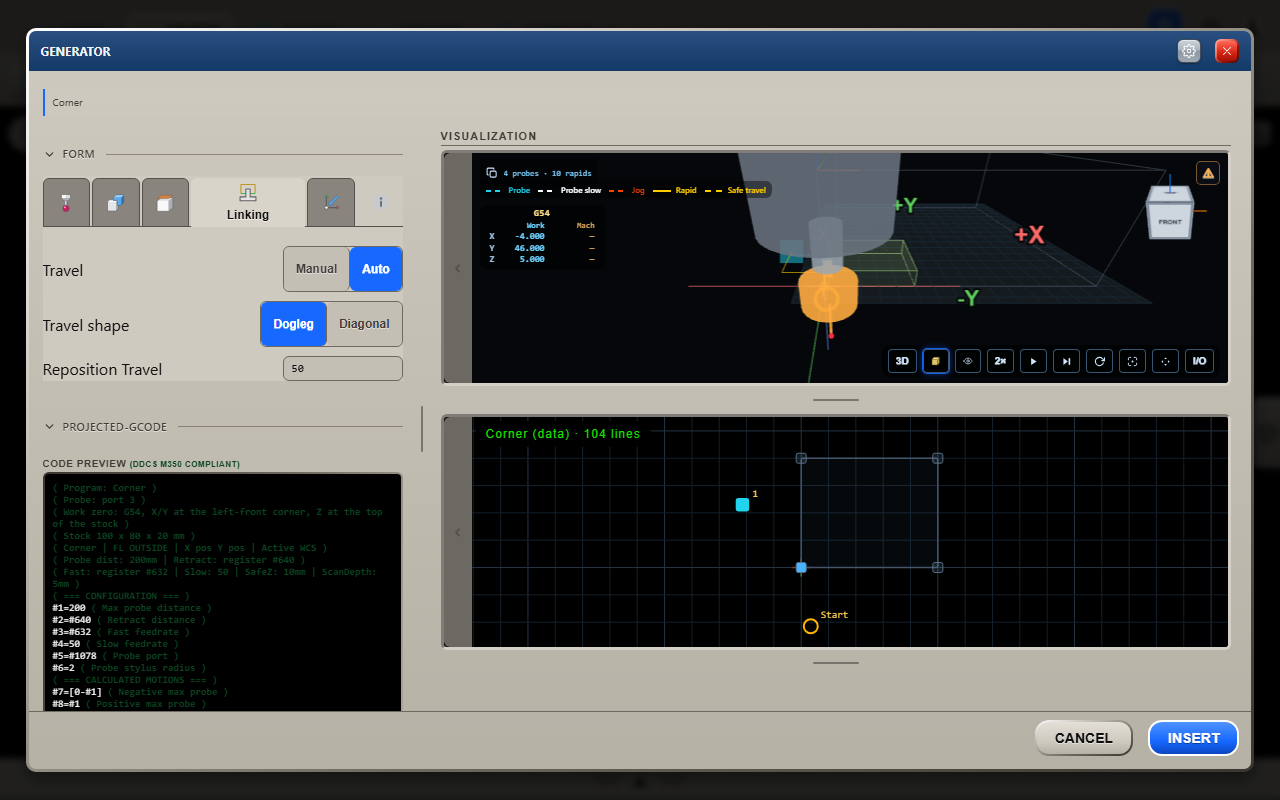The width and height of the screenshot is (1280, 800).
Task: Set Travel to Auto
Action: [376, 269]
